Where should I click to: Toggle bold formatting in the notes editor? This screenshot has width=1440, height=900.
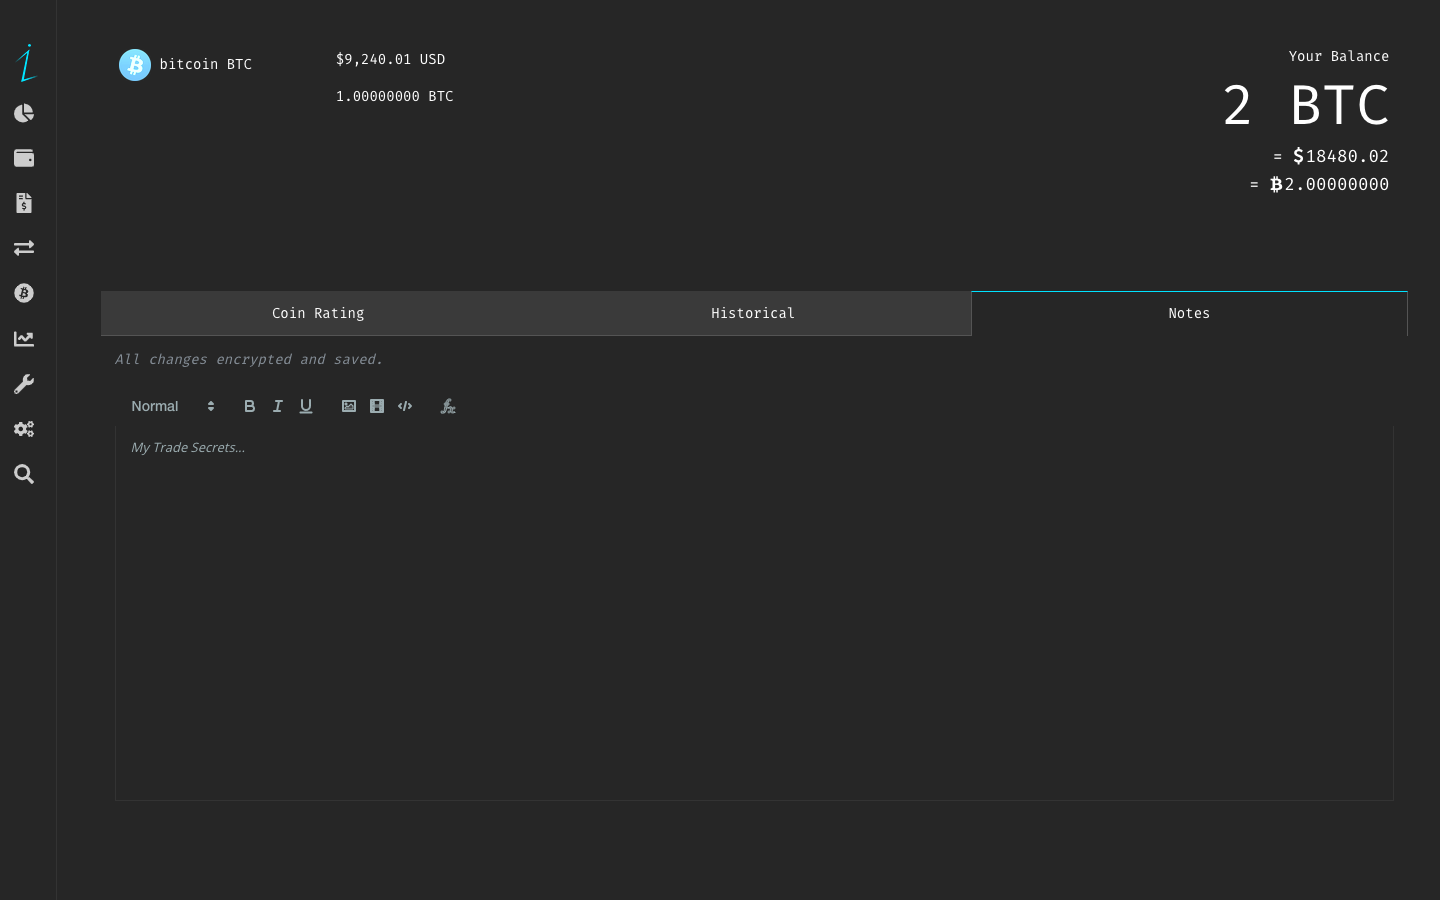coord(250,406)
